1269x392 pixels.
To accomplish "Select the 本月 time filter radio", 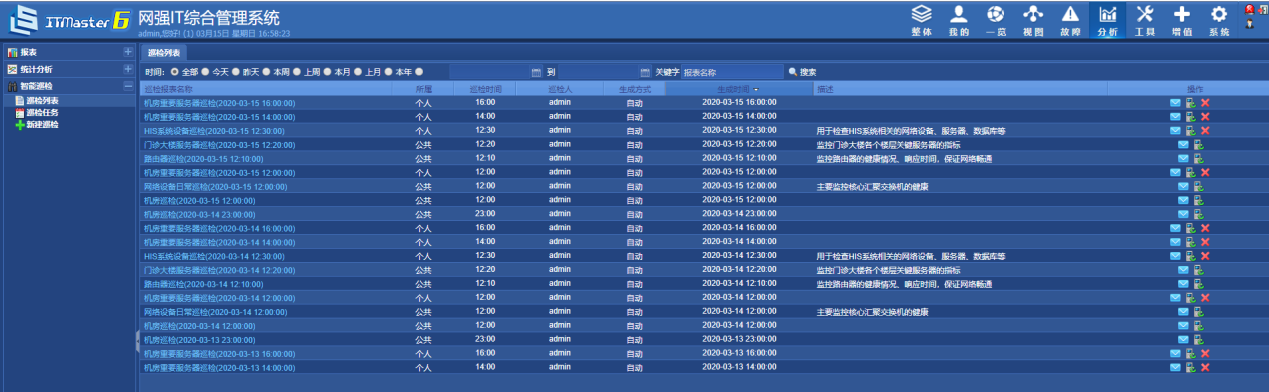I will tap(328, 72).
